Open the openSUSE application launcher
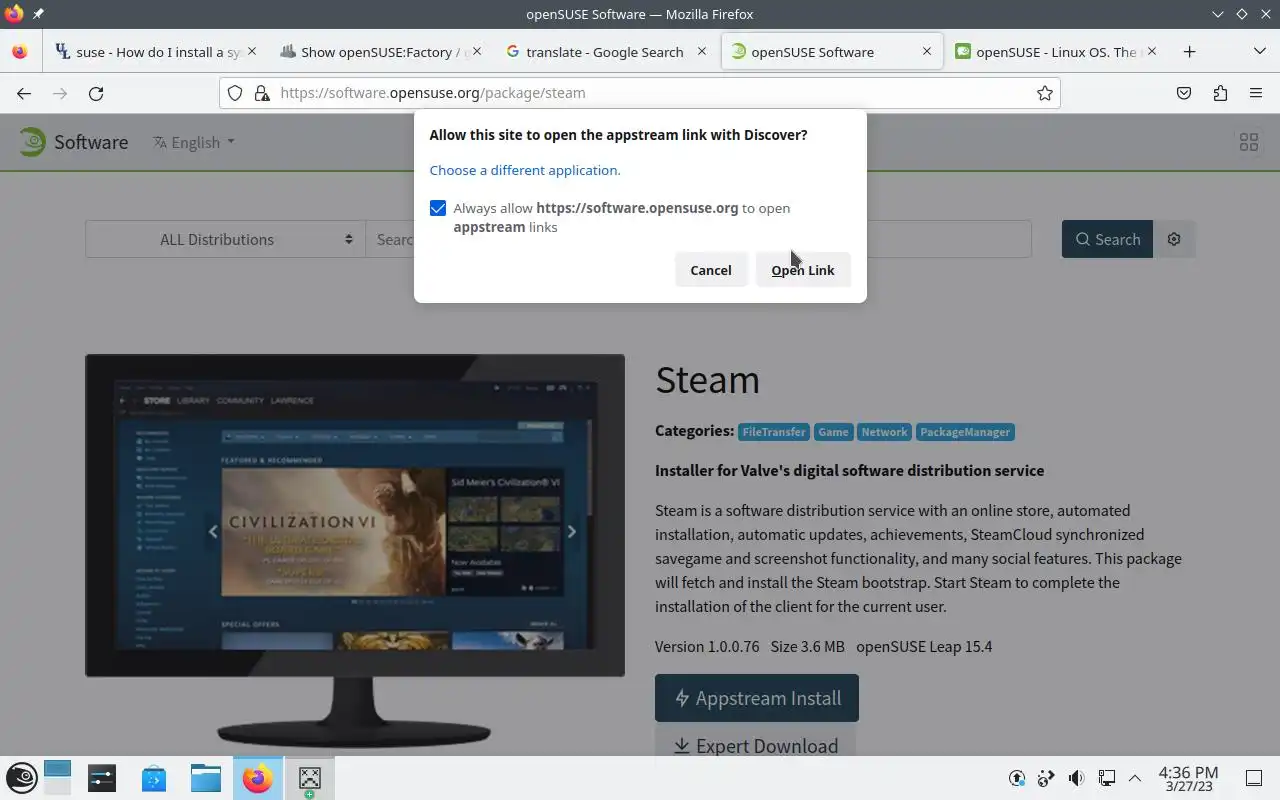Screen dimensions: 1280x800 coord(22,778)
